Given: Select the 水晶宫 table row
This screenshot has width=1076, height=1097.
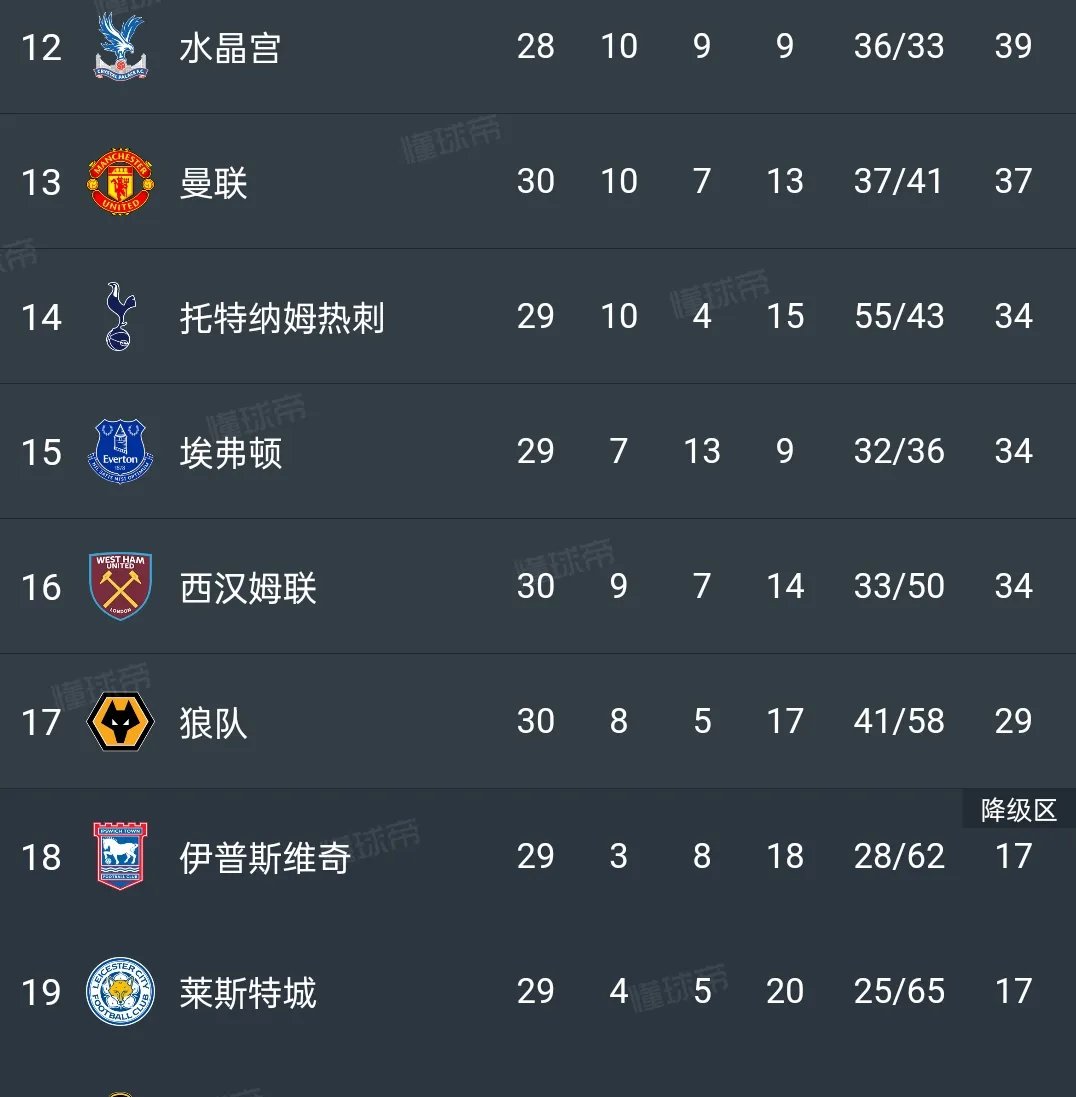Looking at the screenshot, I should (x=538, y=47).
